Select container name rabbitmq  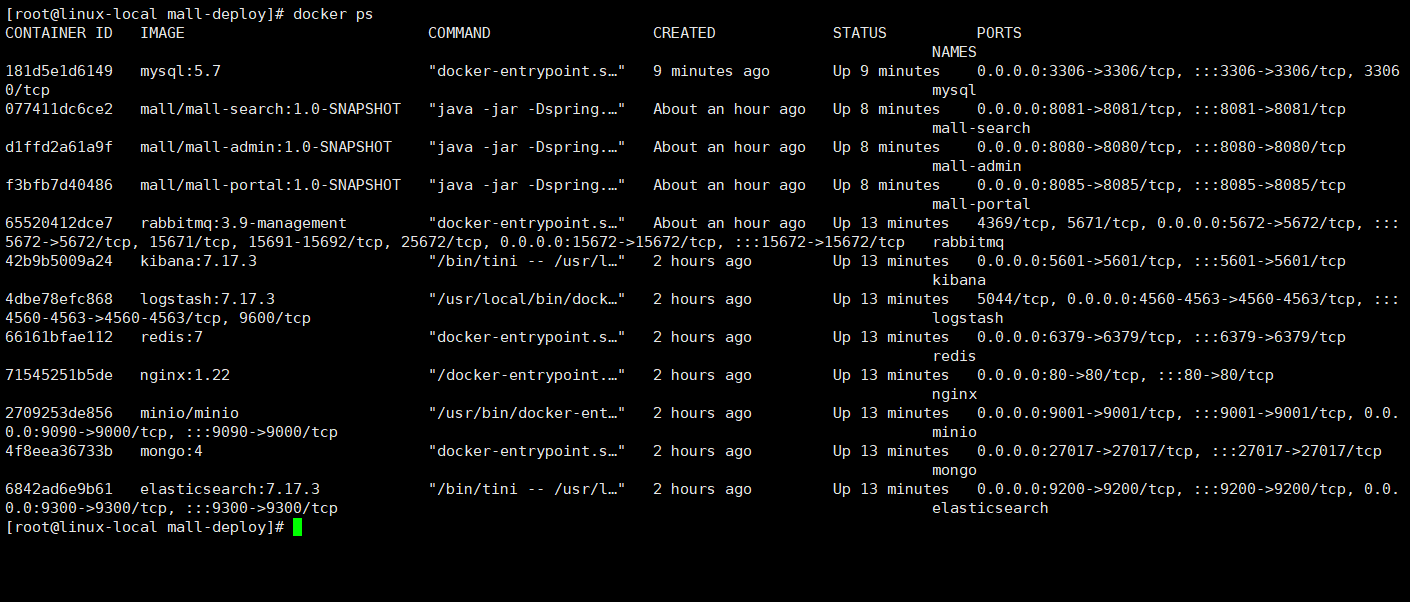pos(968,242)
